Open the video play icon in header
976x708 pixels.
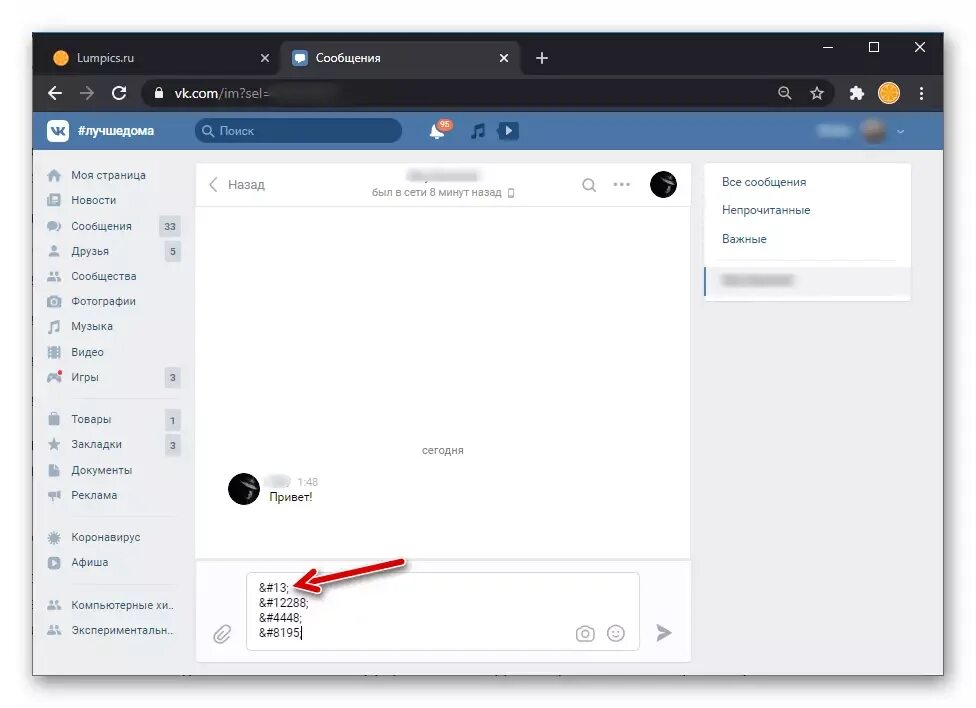tap(509, 131)
